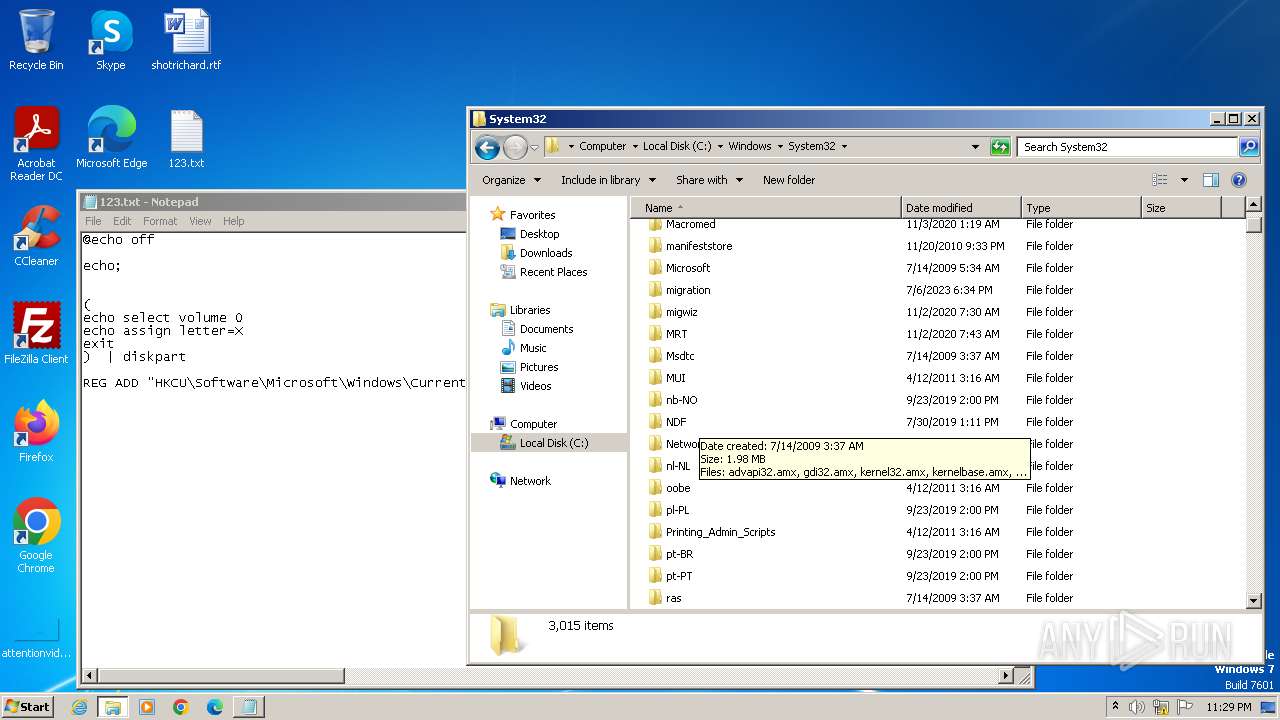Toggle the preview pane button in Explorer
The width and height of the screenshot is (1280, 720).
click(x=1211, y=180)
